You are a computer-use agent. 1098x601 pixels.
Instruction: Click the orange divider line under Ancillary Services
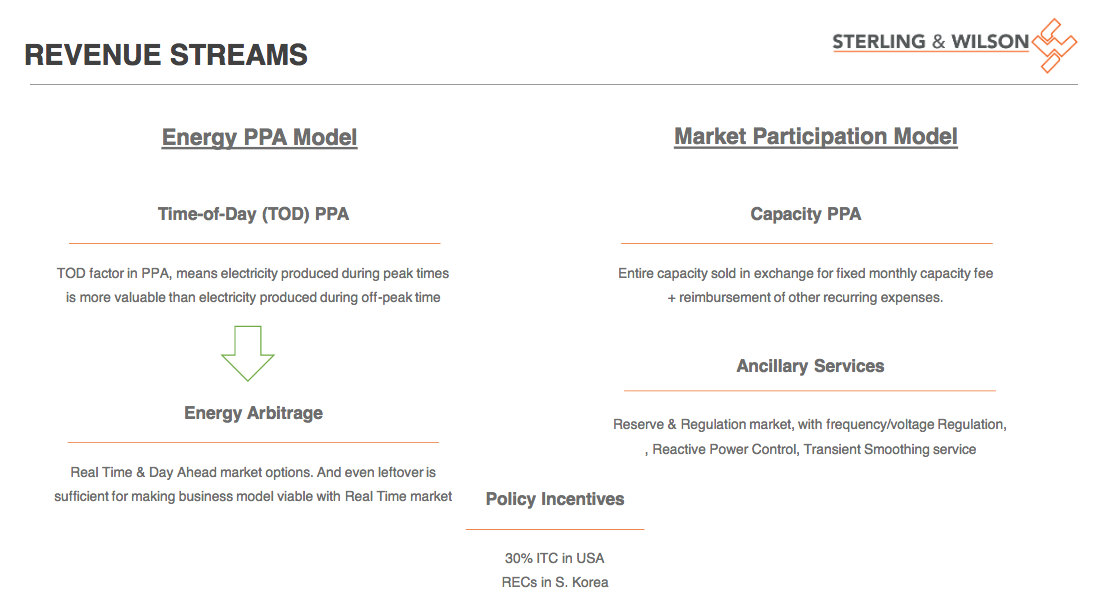tap(810, 391)
